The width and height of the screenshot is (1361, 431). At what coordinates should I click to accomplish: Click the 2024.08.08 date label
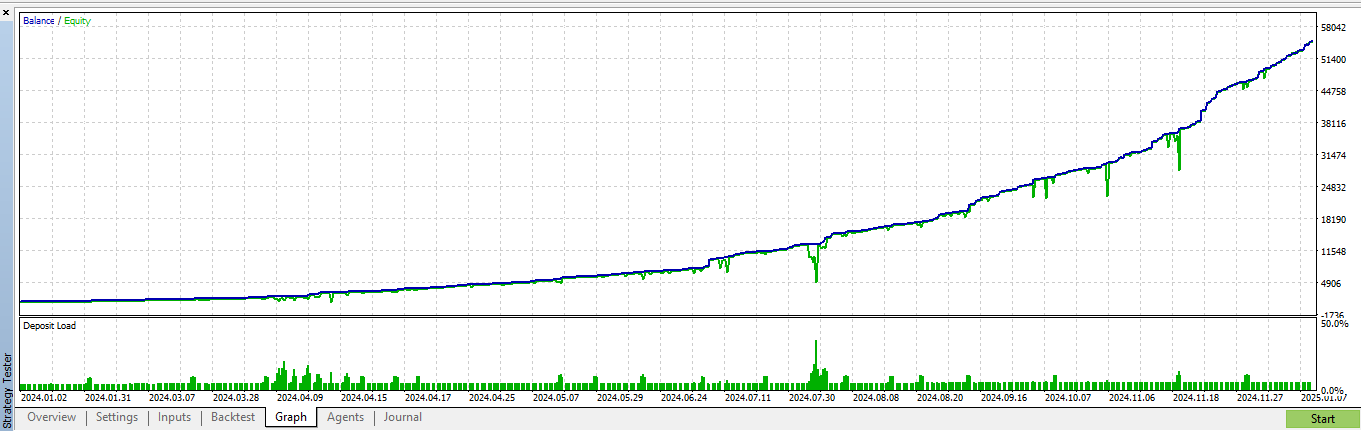[877, 397]
